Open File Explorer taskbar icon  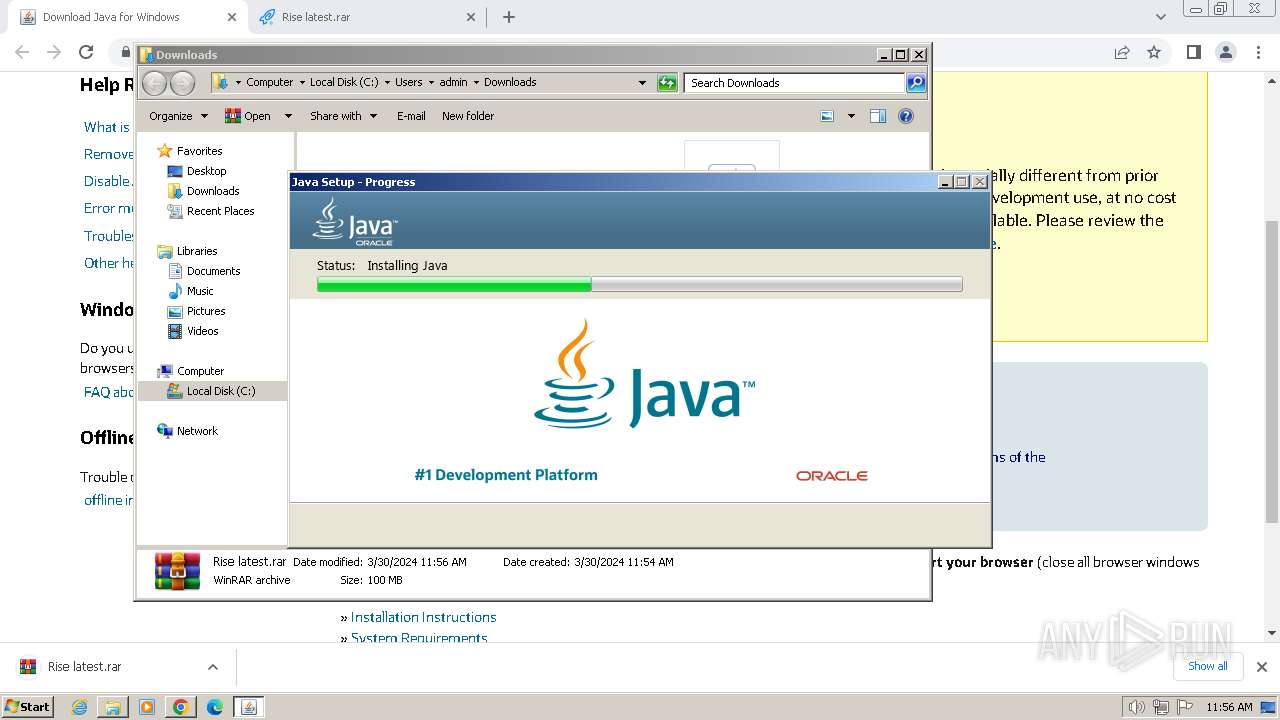(x=113, y=707)
